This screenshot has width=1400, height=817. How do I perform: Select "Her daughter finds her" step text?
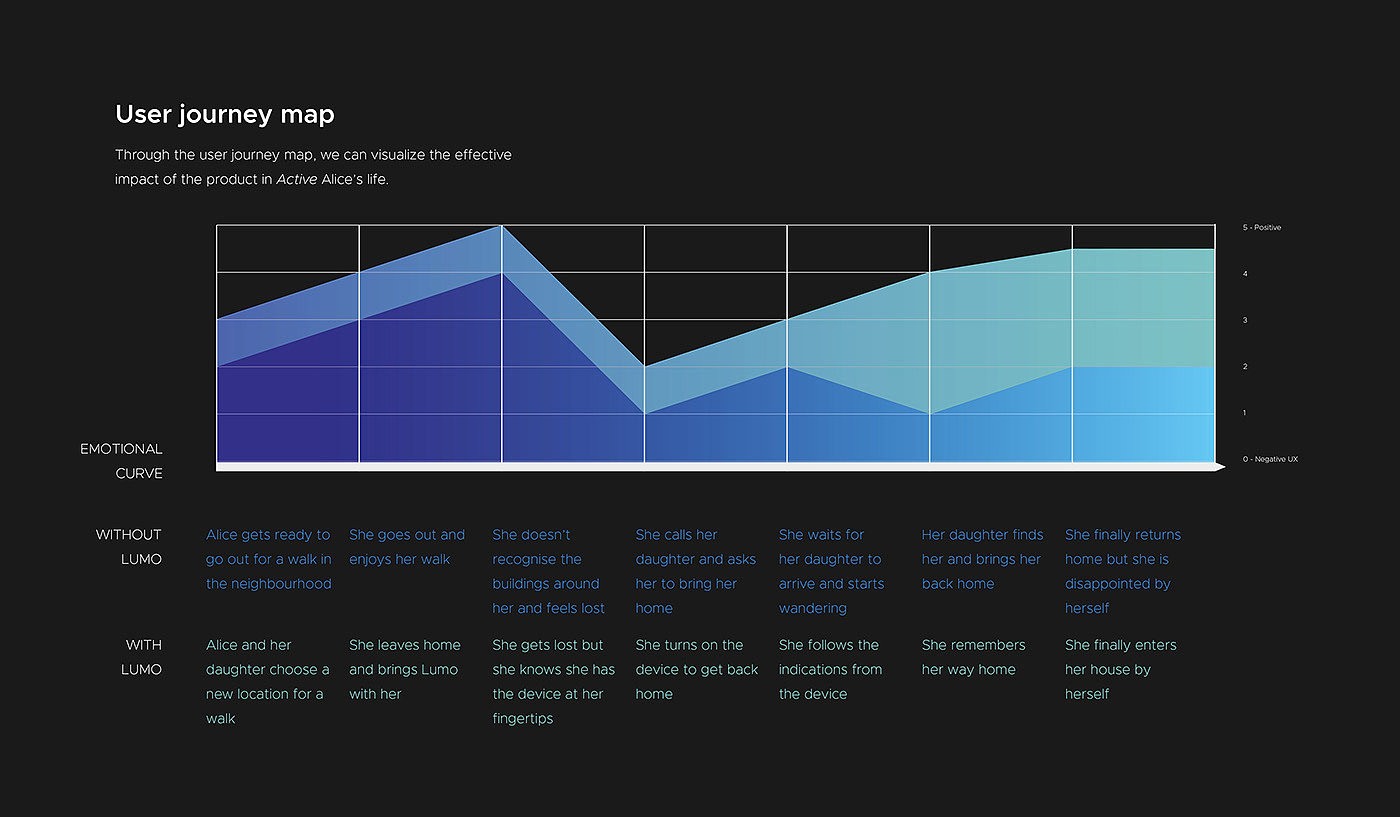click(x=981, y=559)
